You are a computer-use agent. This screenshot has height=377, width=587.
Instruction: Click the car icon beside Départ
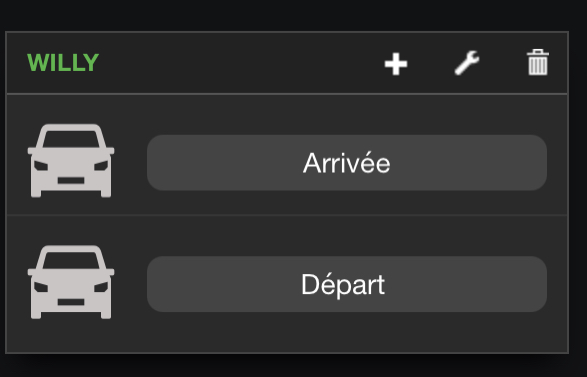[71, 282]
